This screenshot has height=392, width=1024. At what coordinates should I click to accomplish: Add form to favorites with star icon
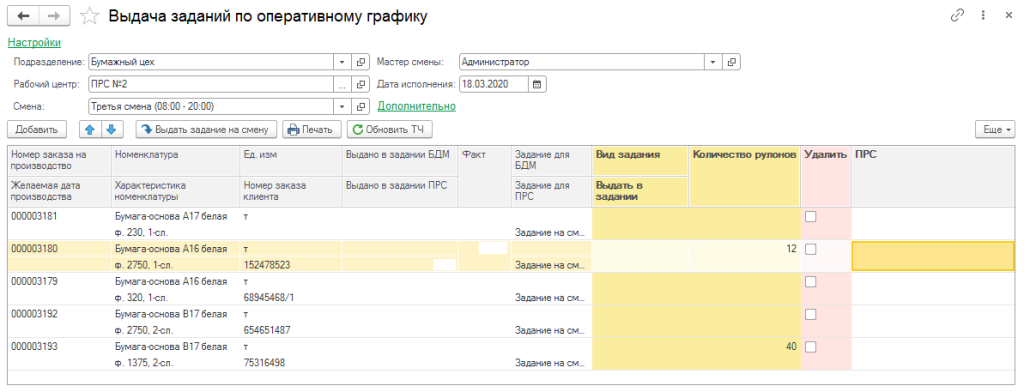pyautogui.click(x=88, y=16)
